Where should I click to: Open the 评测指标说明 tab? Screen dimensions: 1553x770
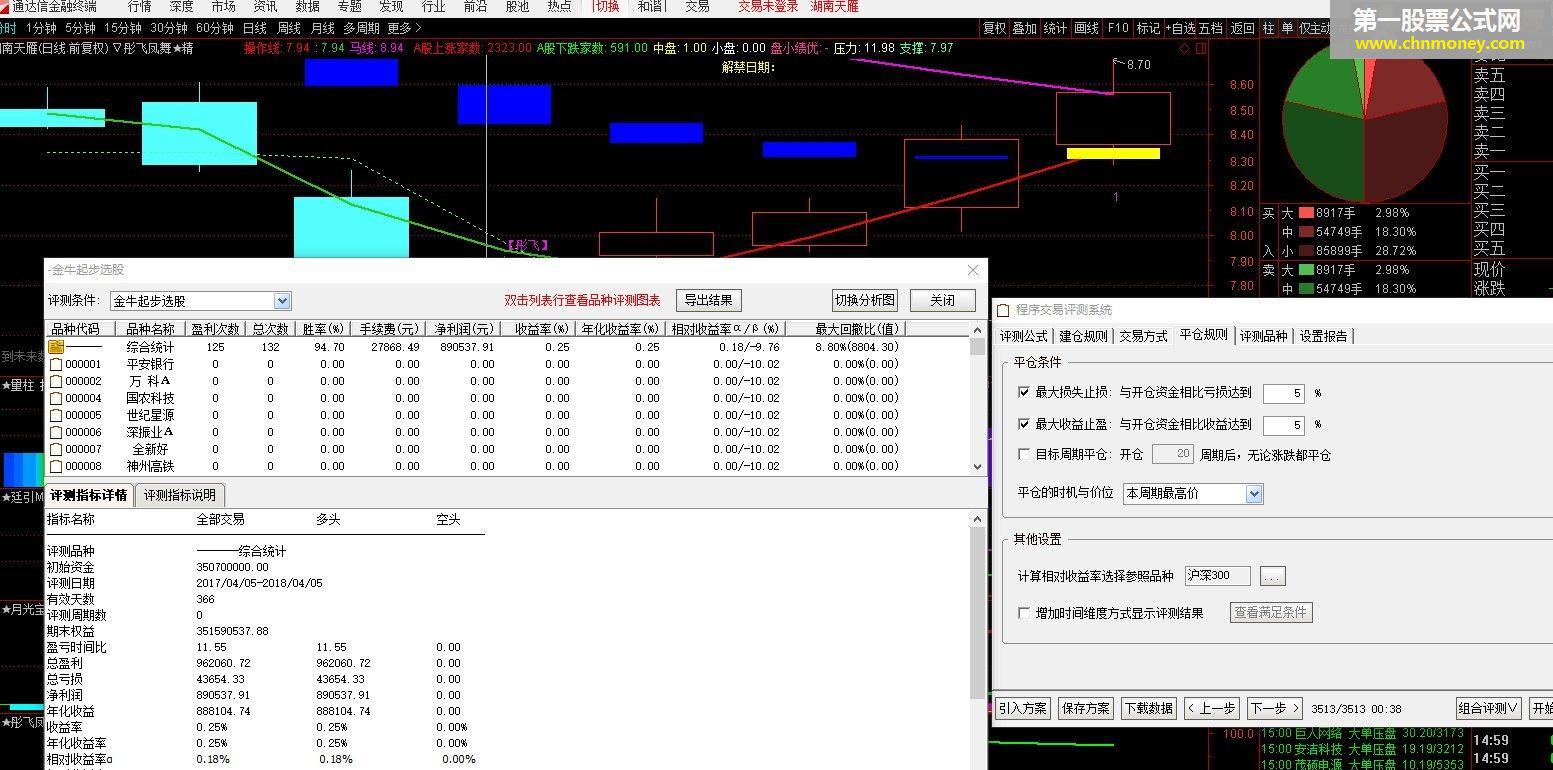pyautogui.click(x=179, y=495)
